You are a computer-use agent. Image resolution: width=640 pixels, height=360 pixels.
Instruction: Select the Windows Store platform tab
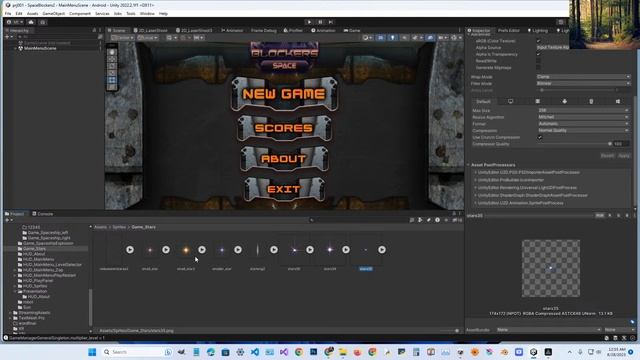618,101
